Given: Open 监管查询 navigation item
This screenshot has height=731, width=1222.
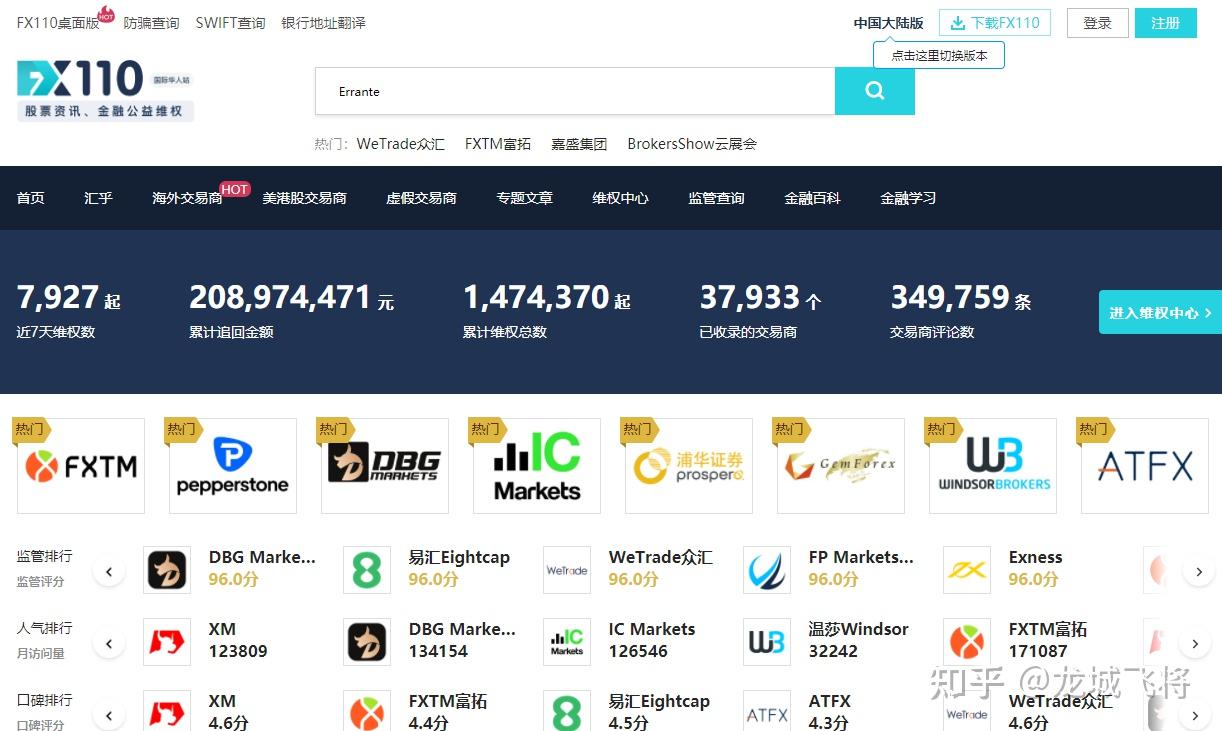Looking at the screenshot, I should 716,198.
